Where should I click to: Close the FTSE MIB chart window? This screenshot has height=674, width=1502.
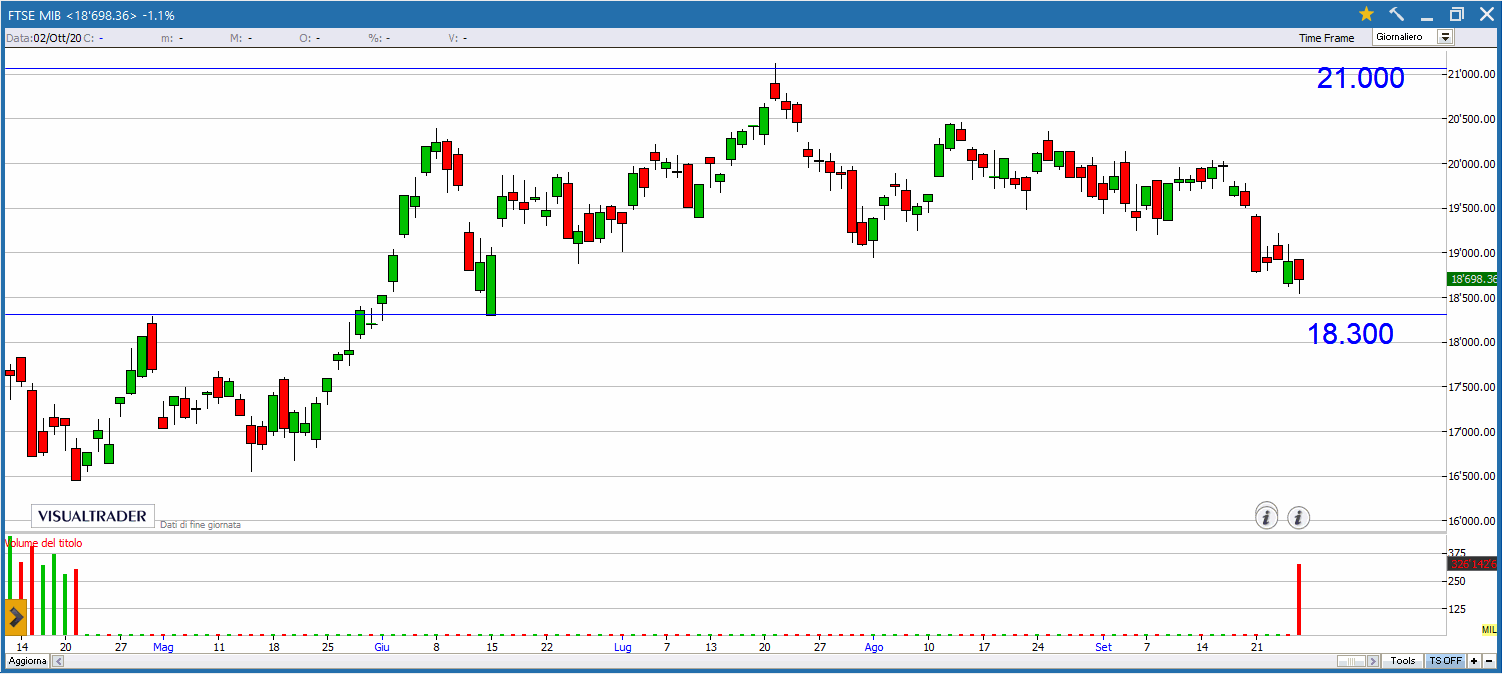click(1485, 14)
